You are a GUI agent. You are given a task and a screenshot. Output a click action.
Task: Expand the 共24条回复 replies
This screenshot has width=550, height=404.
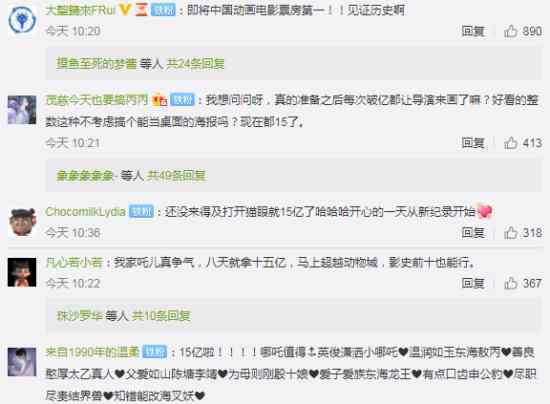click(195, 64)
